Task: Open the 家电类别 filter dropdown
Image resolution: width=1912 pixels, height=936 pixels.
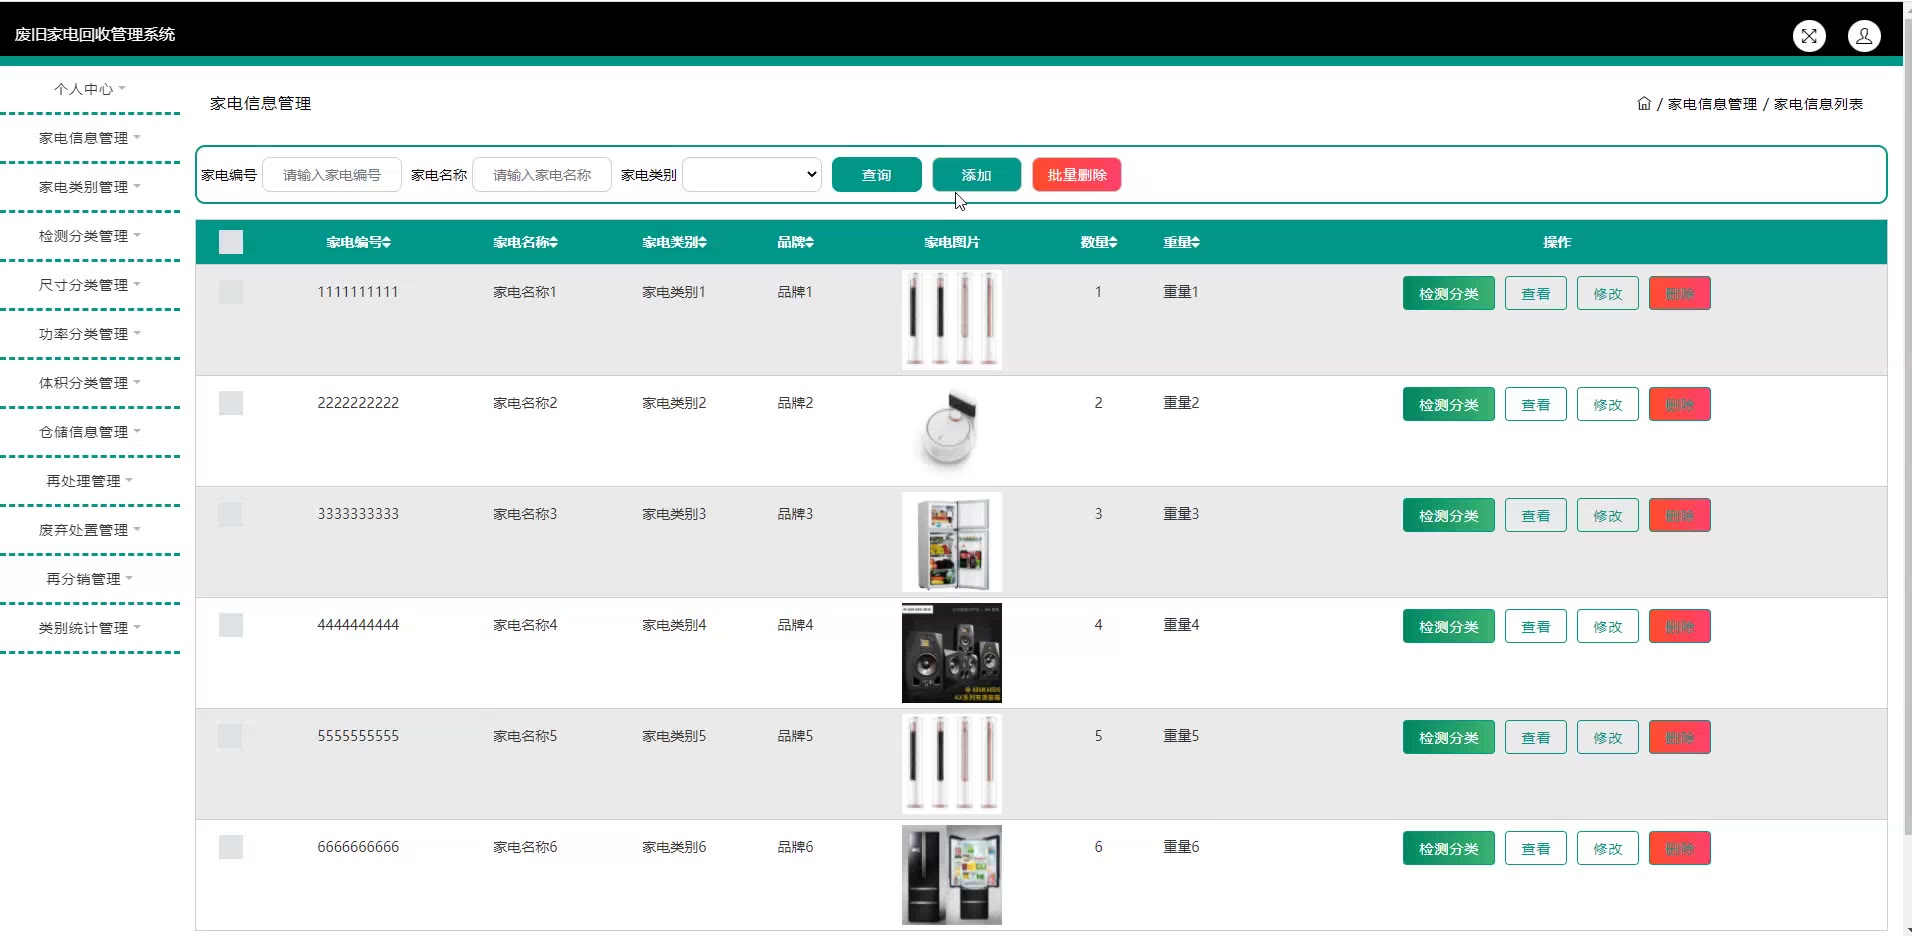Action: pos(752,175)
